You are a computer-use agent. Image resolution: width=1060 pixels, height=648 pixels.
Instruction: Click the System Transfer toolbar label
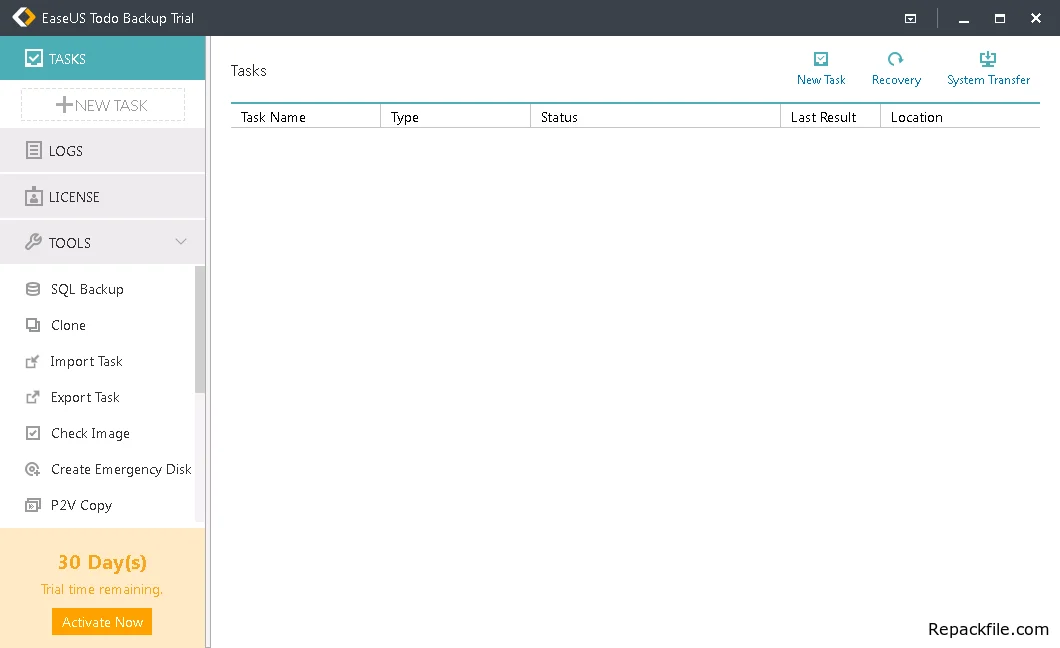(988, 80)
